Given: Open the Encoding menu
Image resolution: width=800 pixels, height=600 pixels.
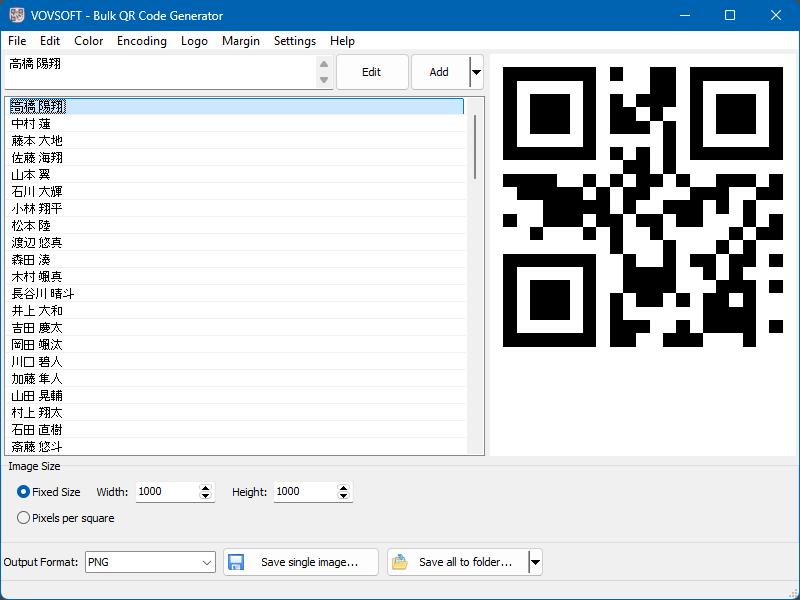Looking at the screenshot, I should tap(141, 41).
